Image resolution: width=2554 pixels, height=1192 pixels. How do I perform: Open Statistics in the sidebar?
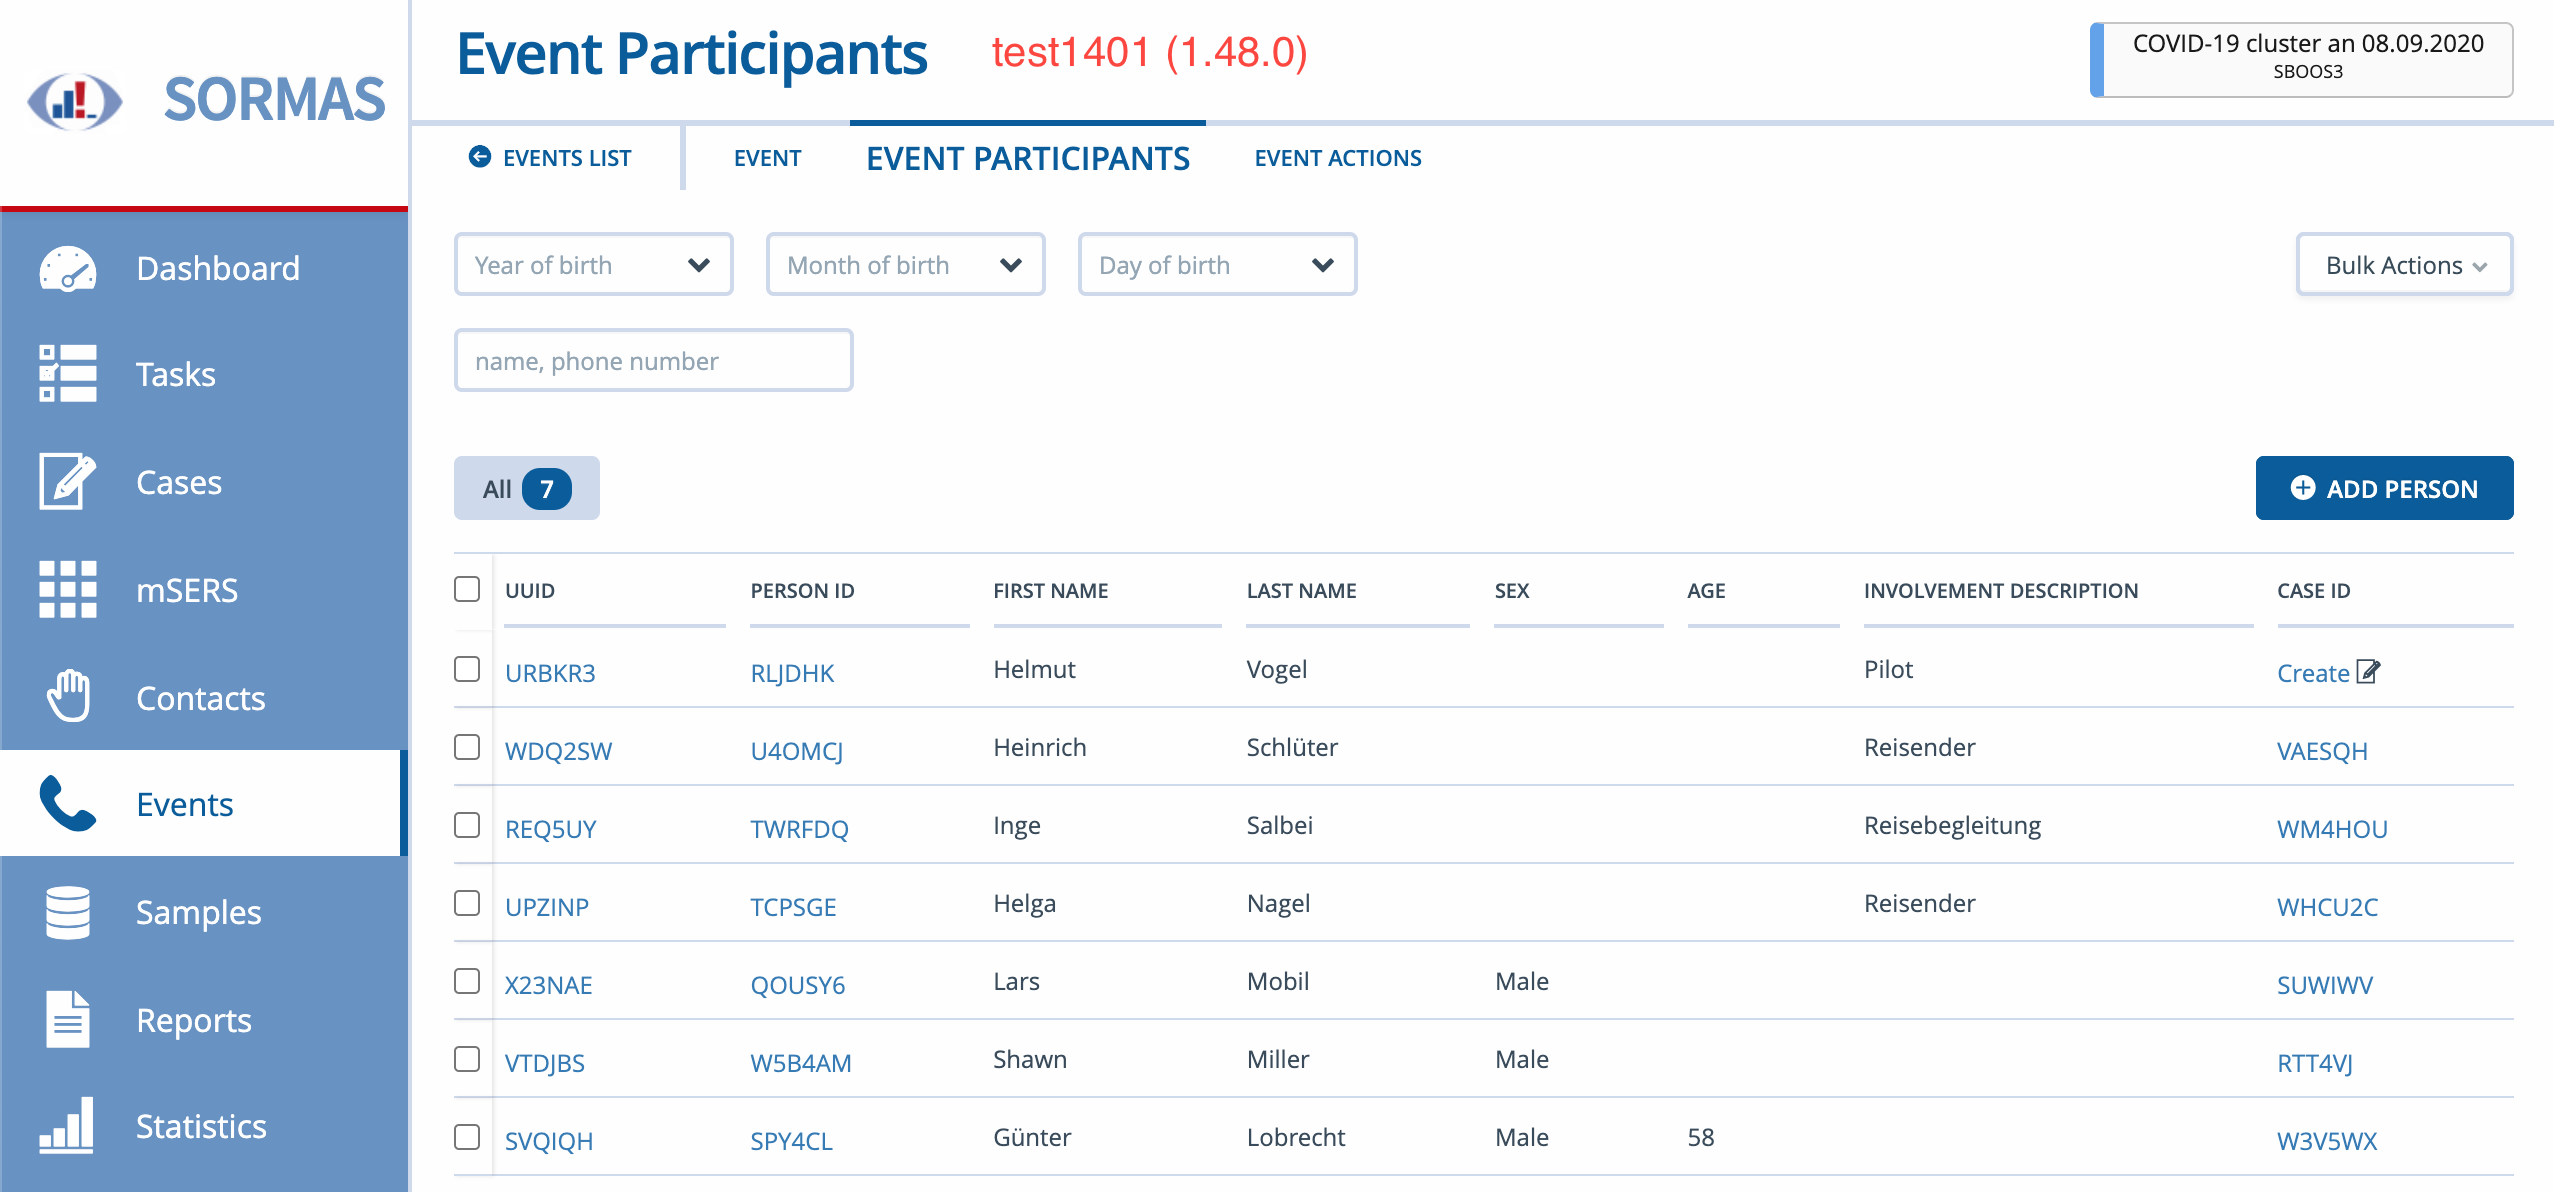(x=204, y=1126)
